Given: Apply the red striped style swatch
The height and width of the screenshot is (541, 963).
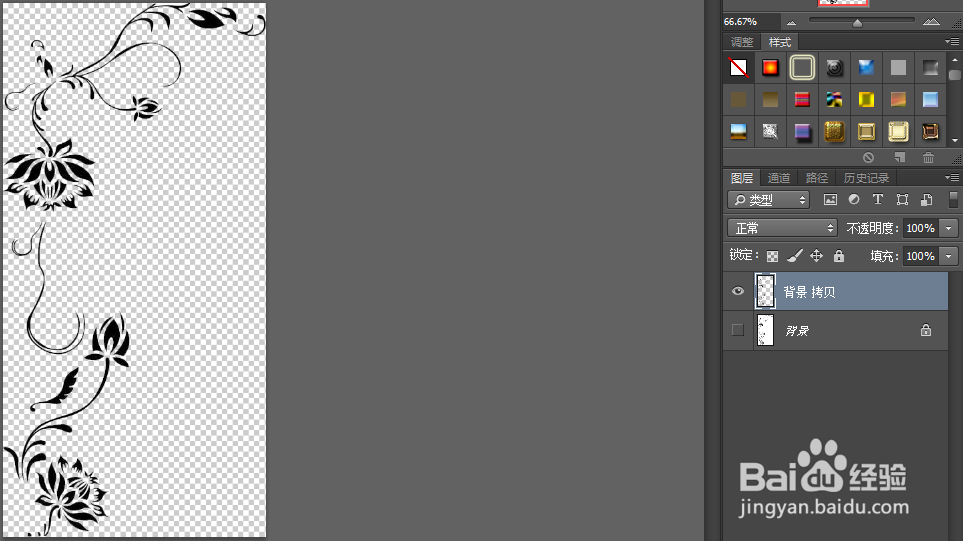Looking at the screenshot, I should pos(802,99).
